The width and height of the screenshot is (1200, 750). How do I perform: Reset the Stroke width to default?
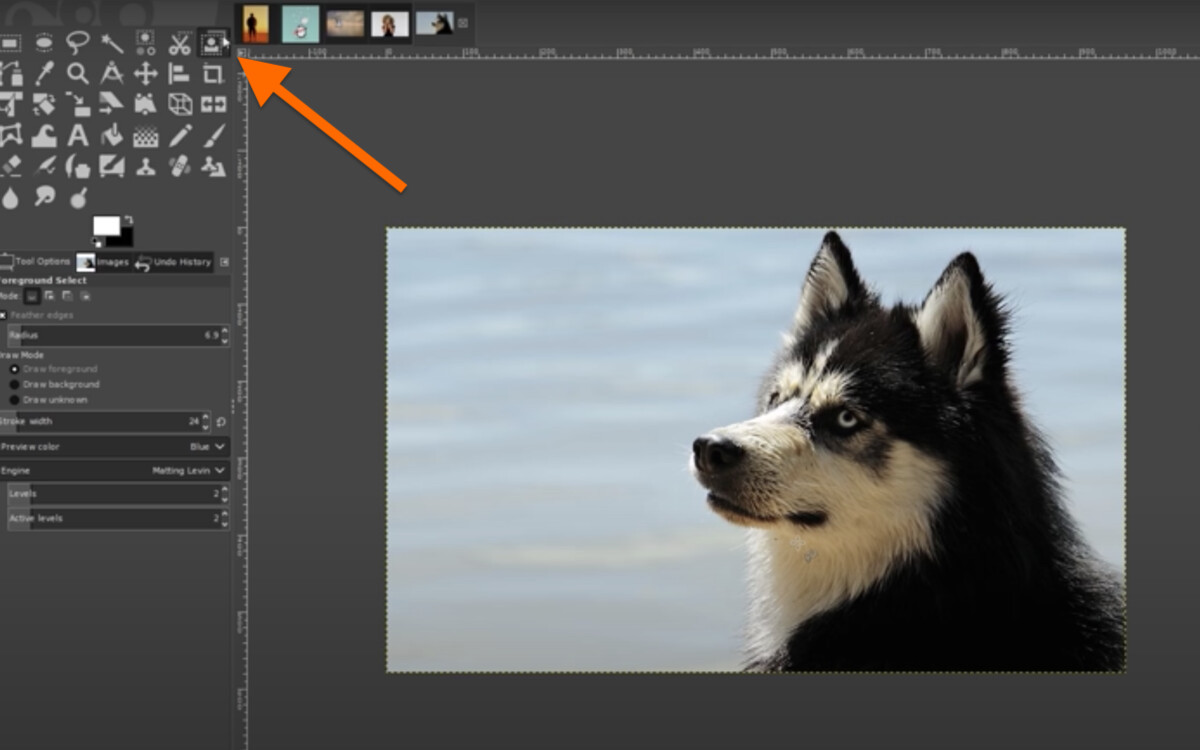tap(220, 421)
